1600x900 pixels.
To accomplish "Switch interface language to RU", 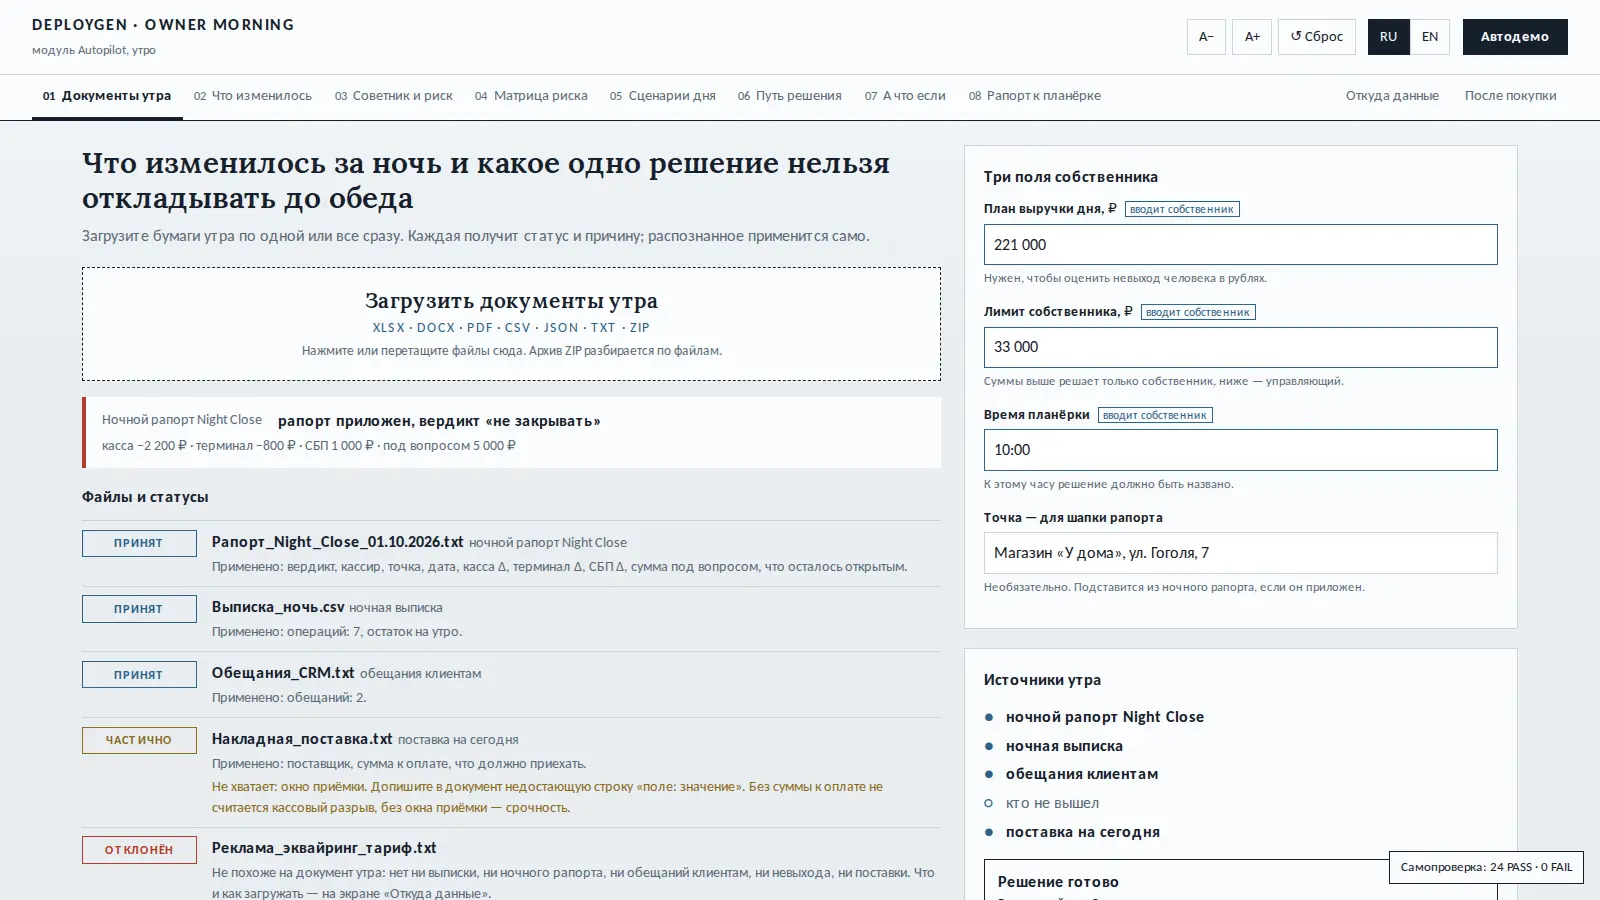I will pos(1388,37).
